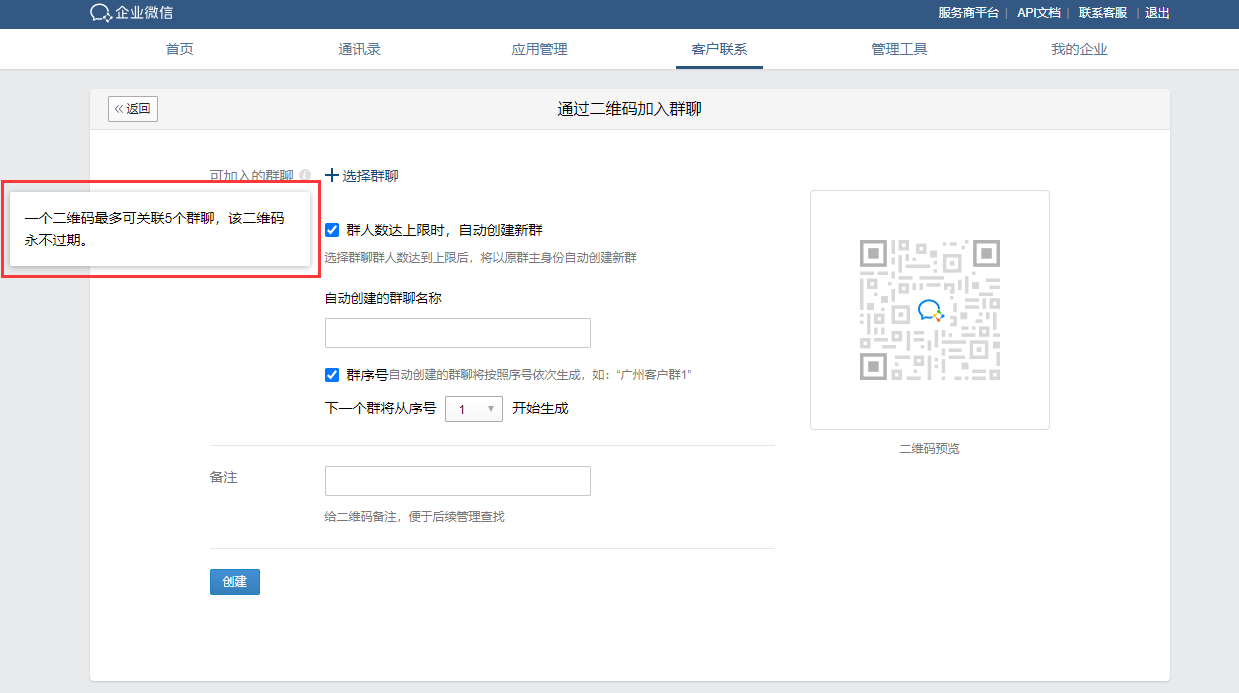The image size is (1239, 693).
Task: Focus the 自动创建的群聊名称 input field
Action: coord(457,333)
